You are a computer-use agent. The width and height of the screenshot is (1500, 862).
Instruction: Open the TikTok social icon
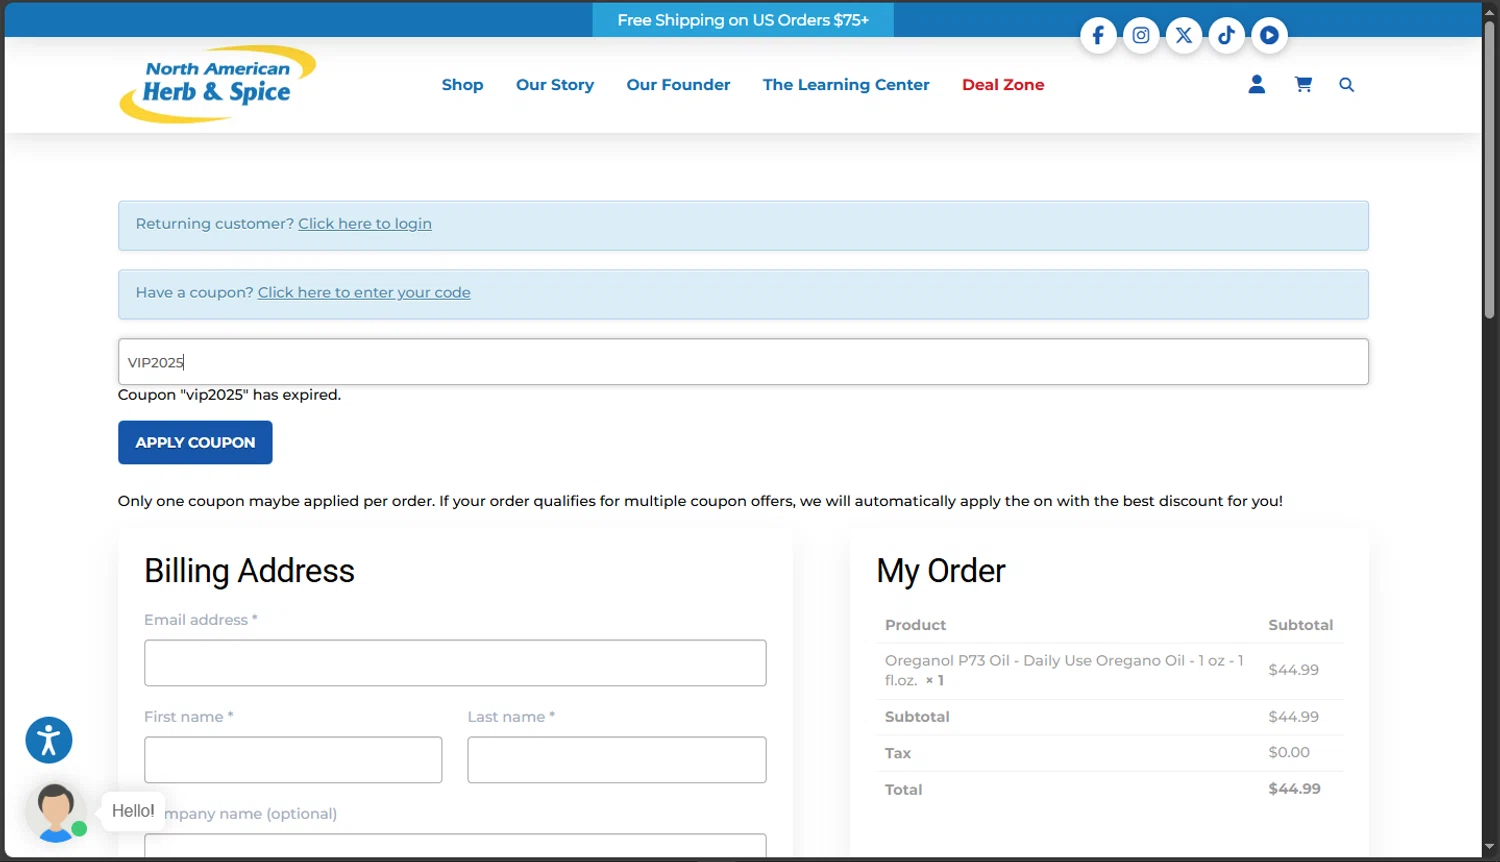pos(1226,36)
